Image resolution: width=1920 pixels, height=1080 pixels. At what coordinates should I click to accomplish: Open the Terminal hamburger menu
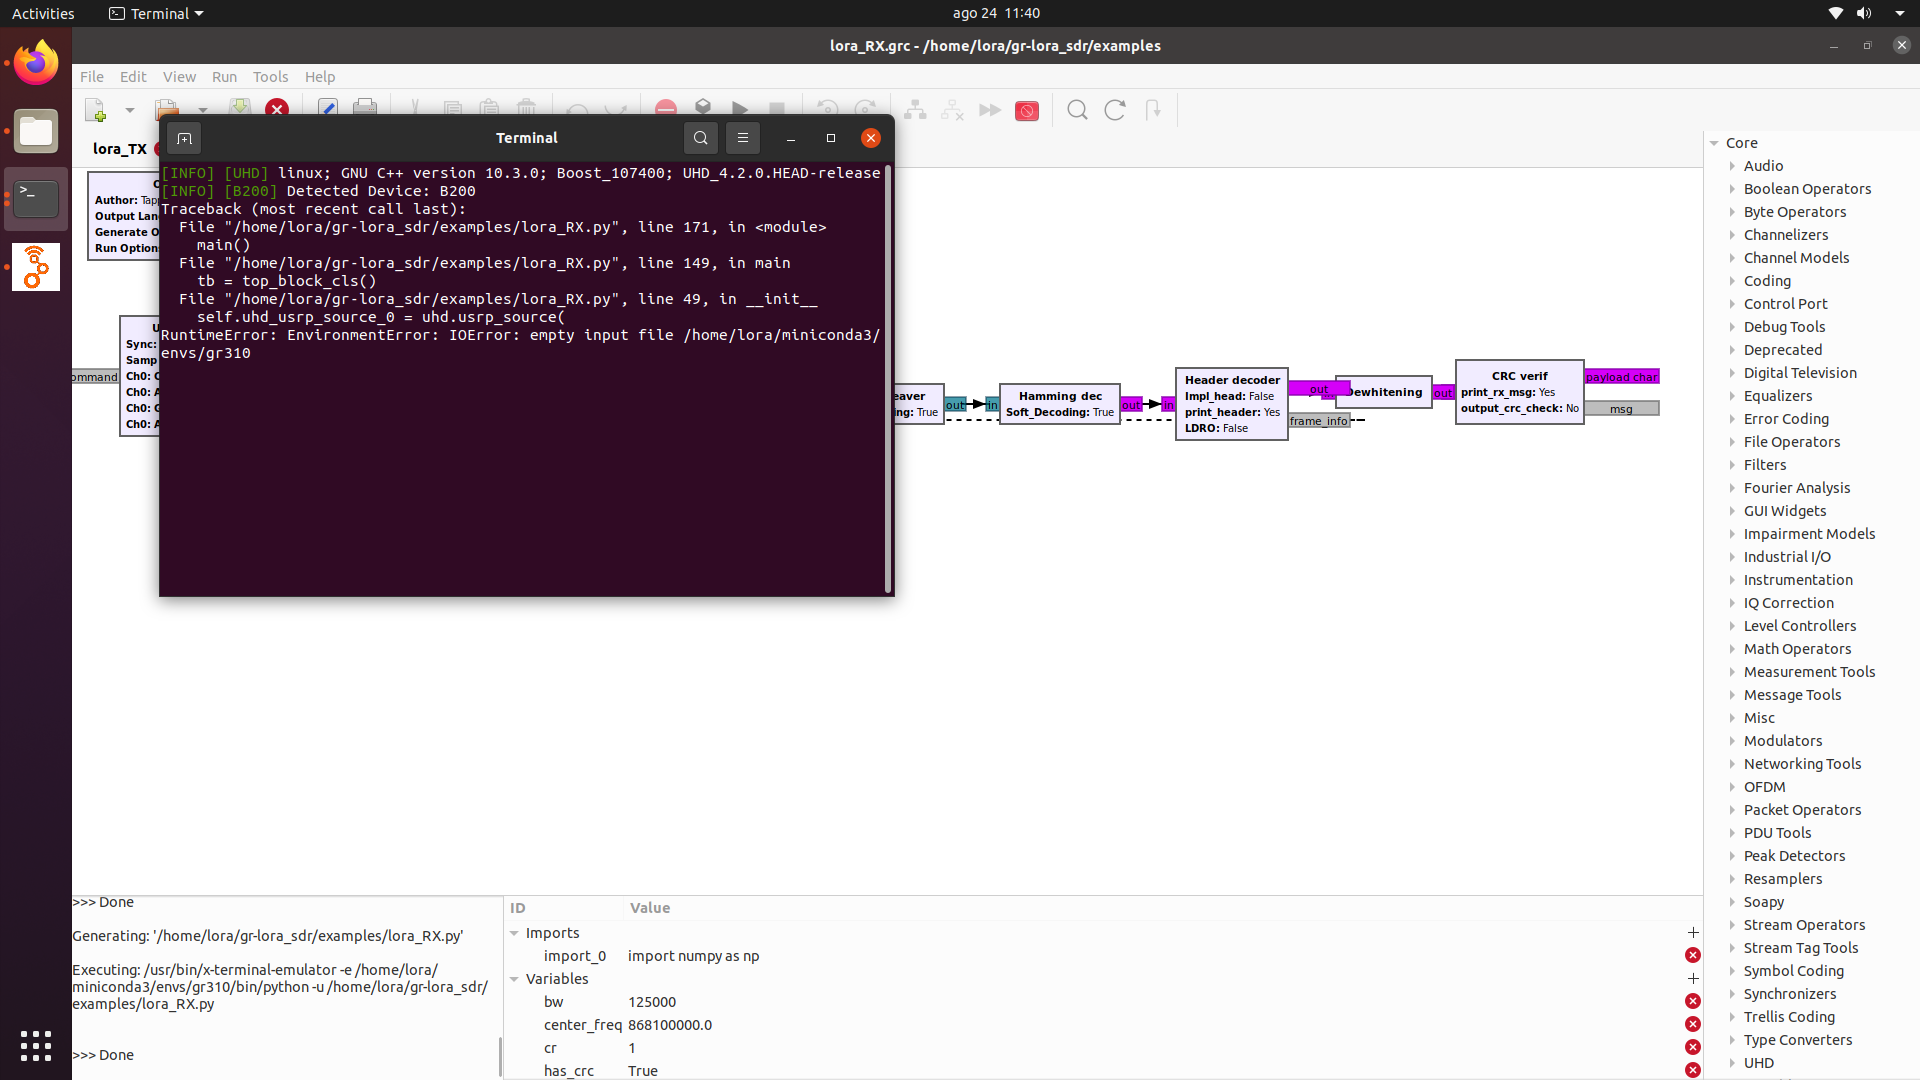(743, 138)
